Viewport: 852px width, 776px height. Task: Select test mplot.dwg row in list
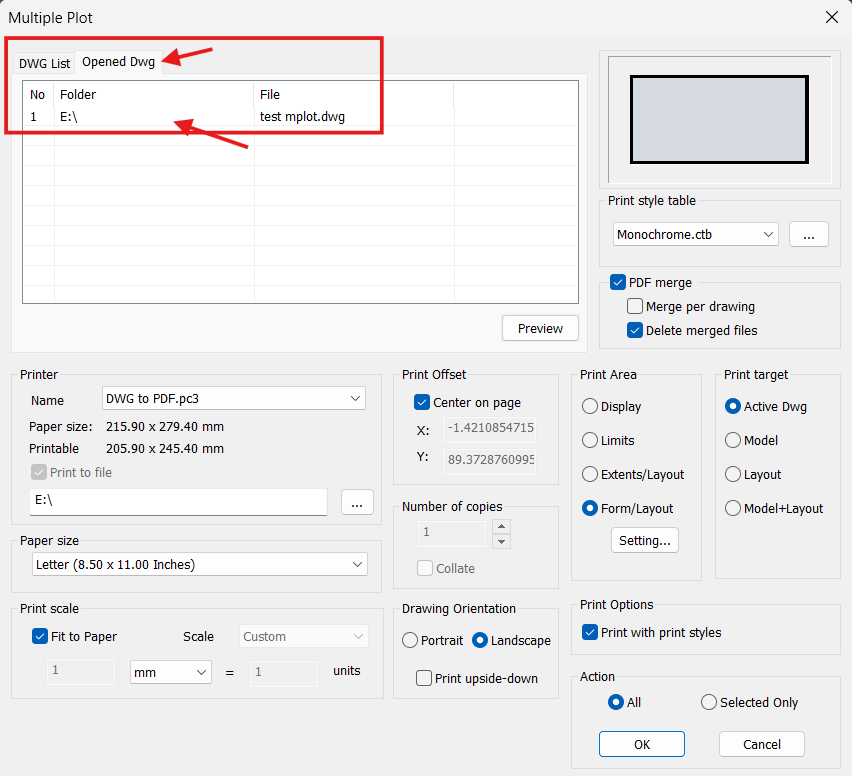tap(300, 117)
